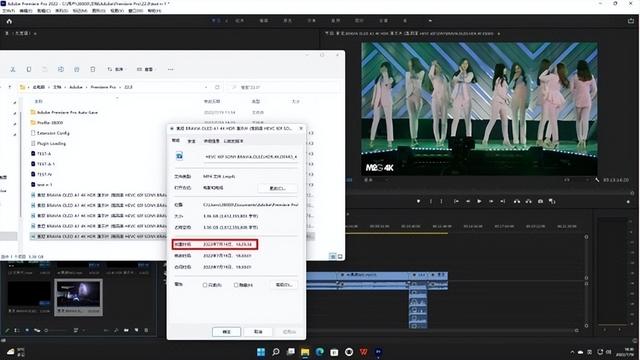Image resolution: width=640 pixels, height=360 pixels.
Task: Open Adobe Premiere Pro Auto-Save folder
Action: coord(67,112)
